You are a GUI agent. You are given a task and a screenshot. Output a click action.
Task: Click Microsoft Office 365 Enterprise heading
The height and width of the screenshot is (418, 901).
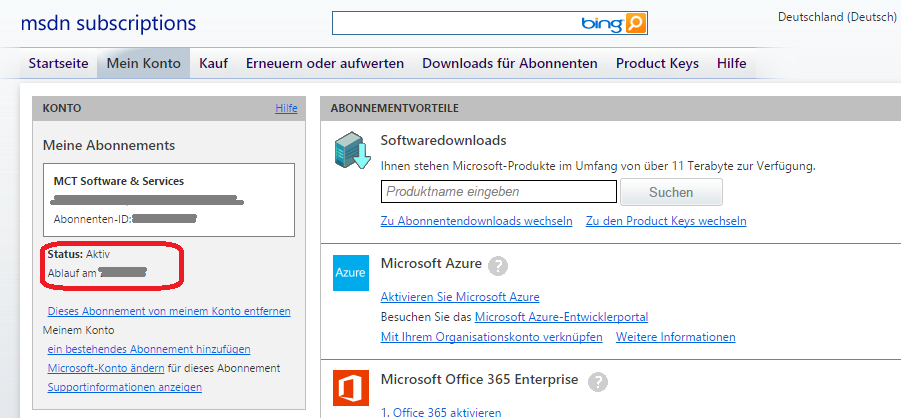479,379
